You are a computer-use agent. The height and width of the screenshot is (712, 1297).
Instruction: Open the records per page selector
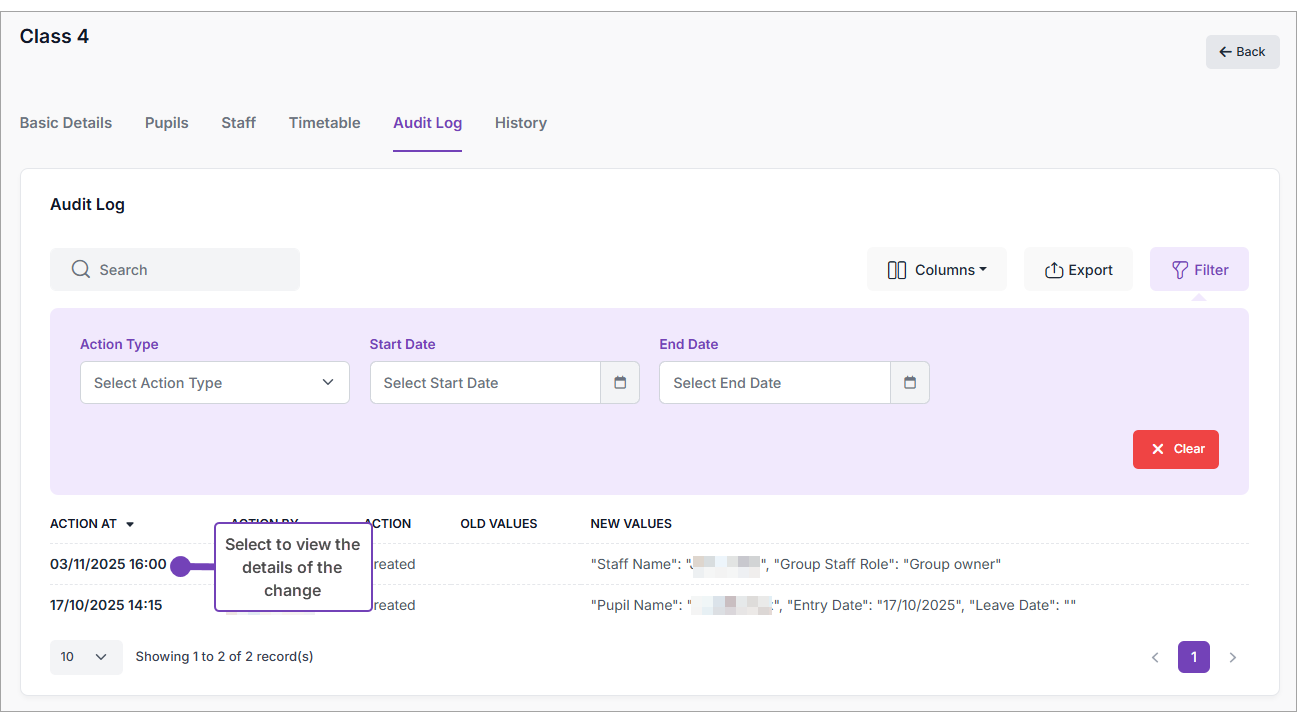(86, 657)
